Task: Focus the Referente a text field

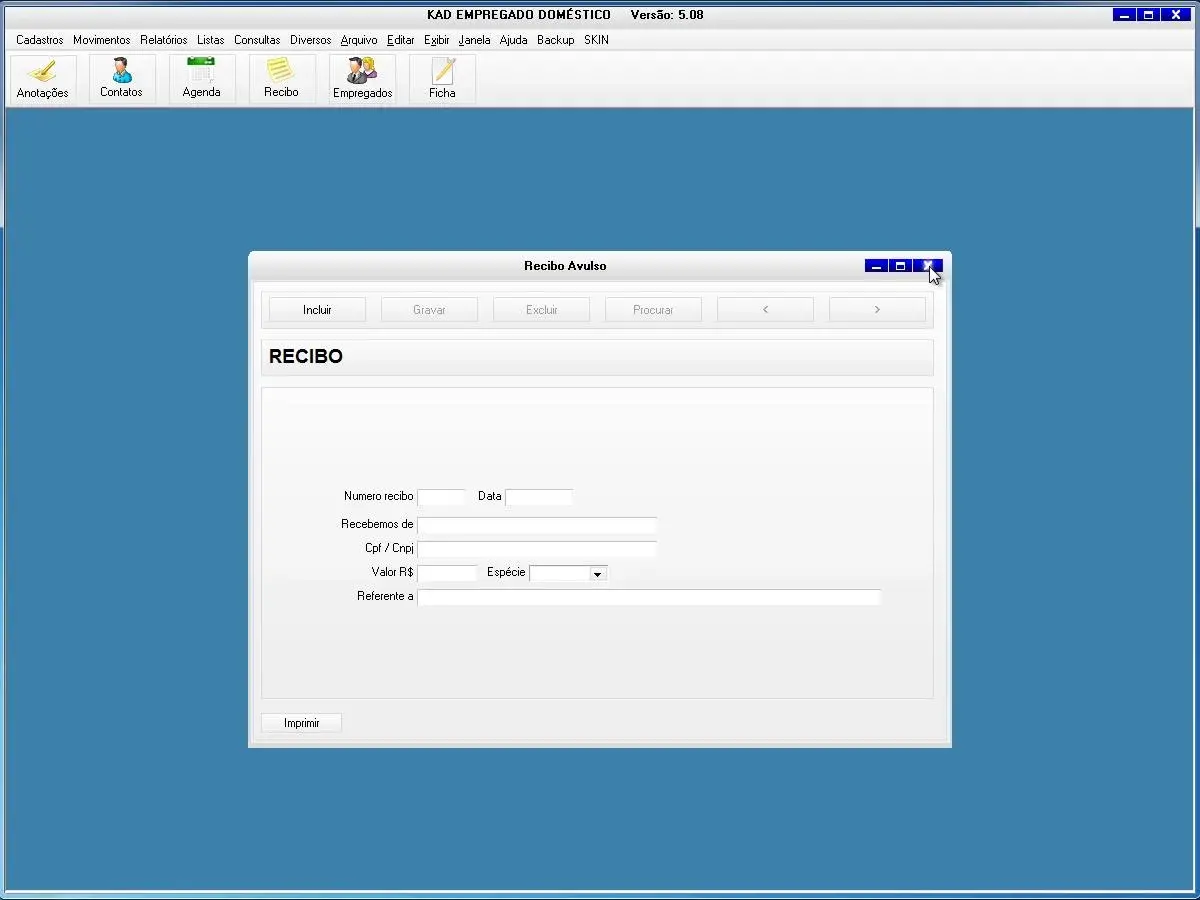Action: (x=648, y=598)
